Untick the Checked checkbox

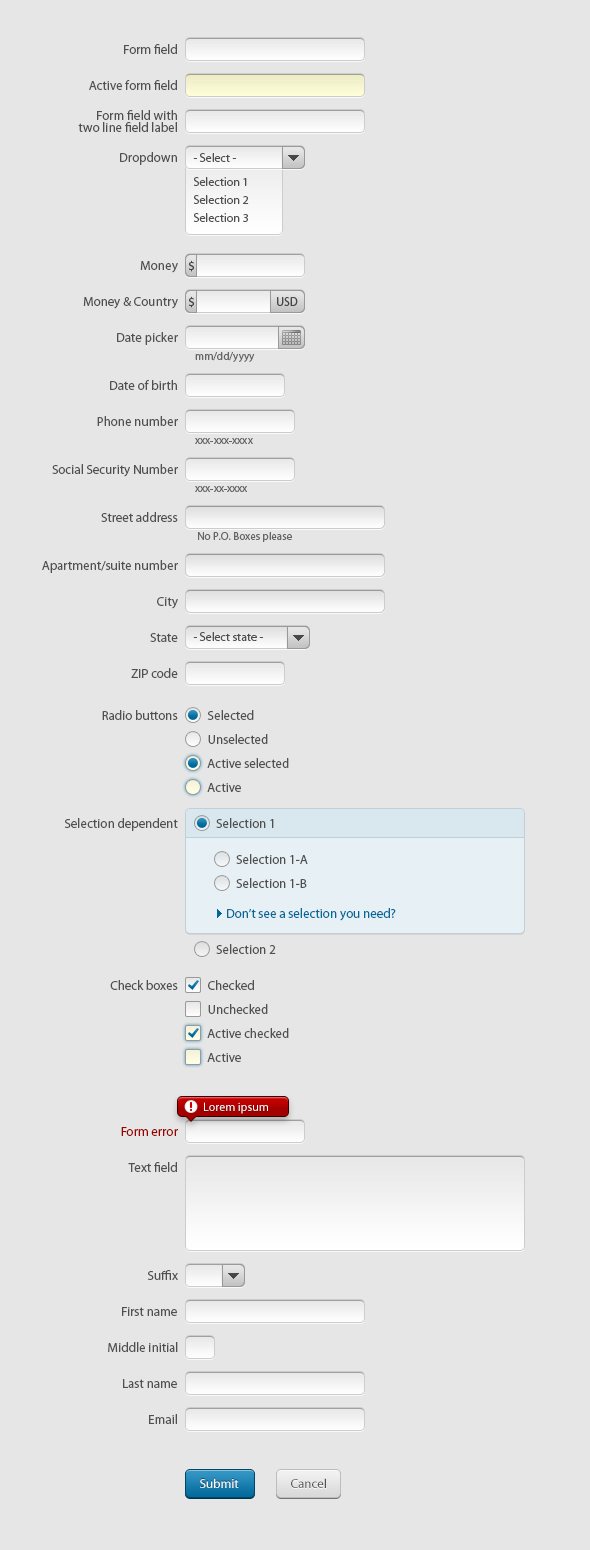tap(193, 985)
